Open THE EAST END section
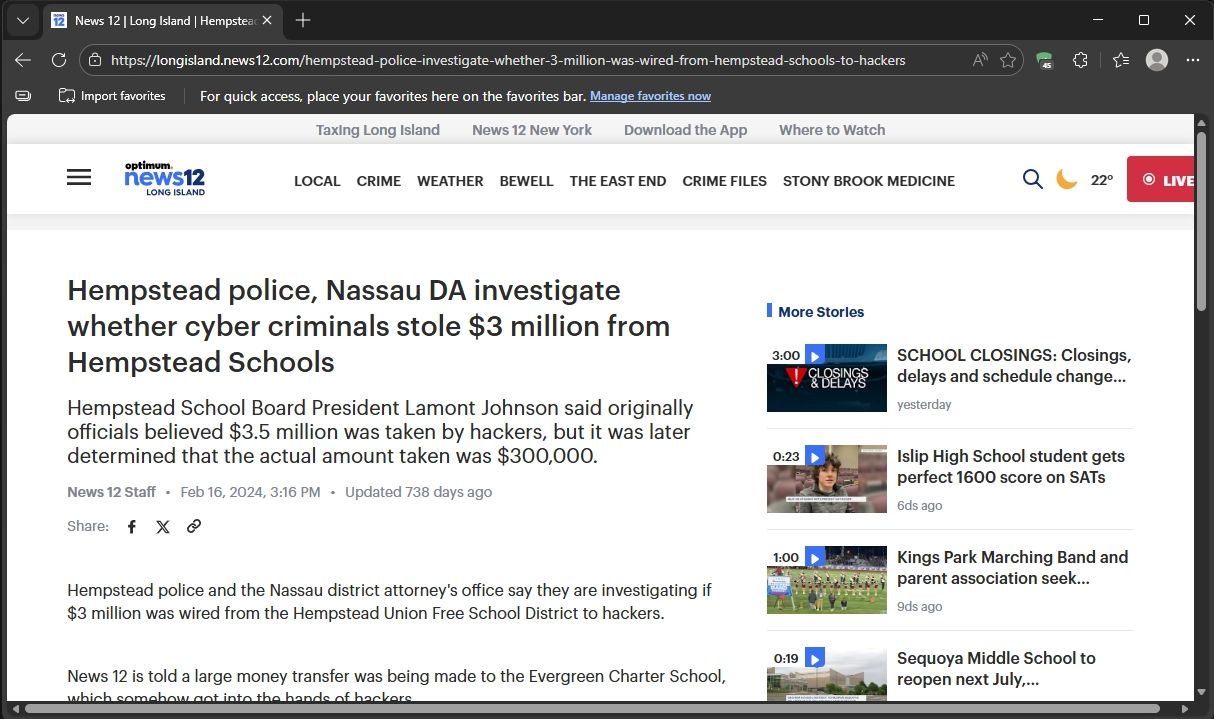This screenshot has width=1214, height=719. click(618, 181)
